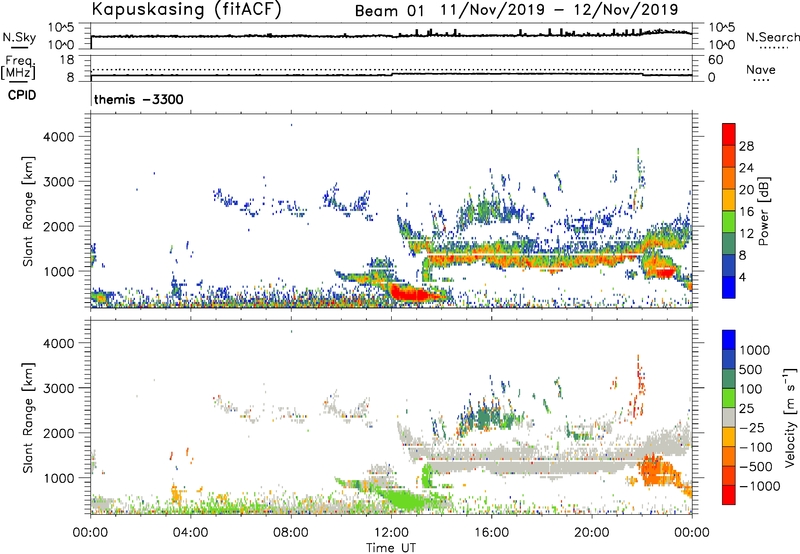The image size is (800, 554).
Task: Click the red high-power patch near 13:00
Action: (x=411, y=294)
